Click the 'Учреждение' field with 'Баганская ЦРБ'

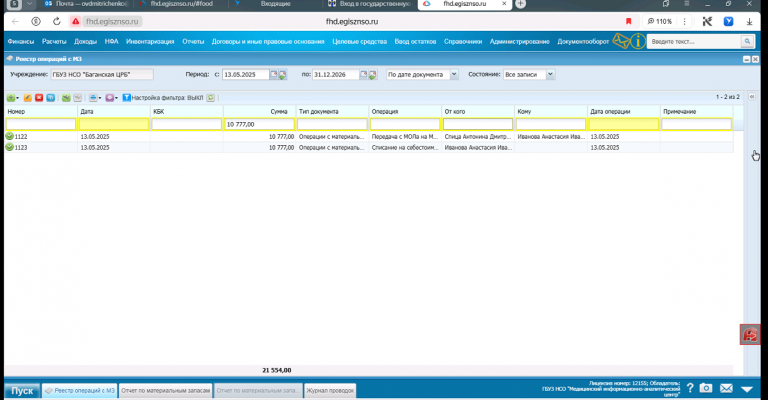tap(102, 74)
